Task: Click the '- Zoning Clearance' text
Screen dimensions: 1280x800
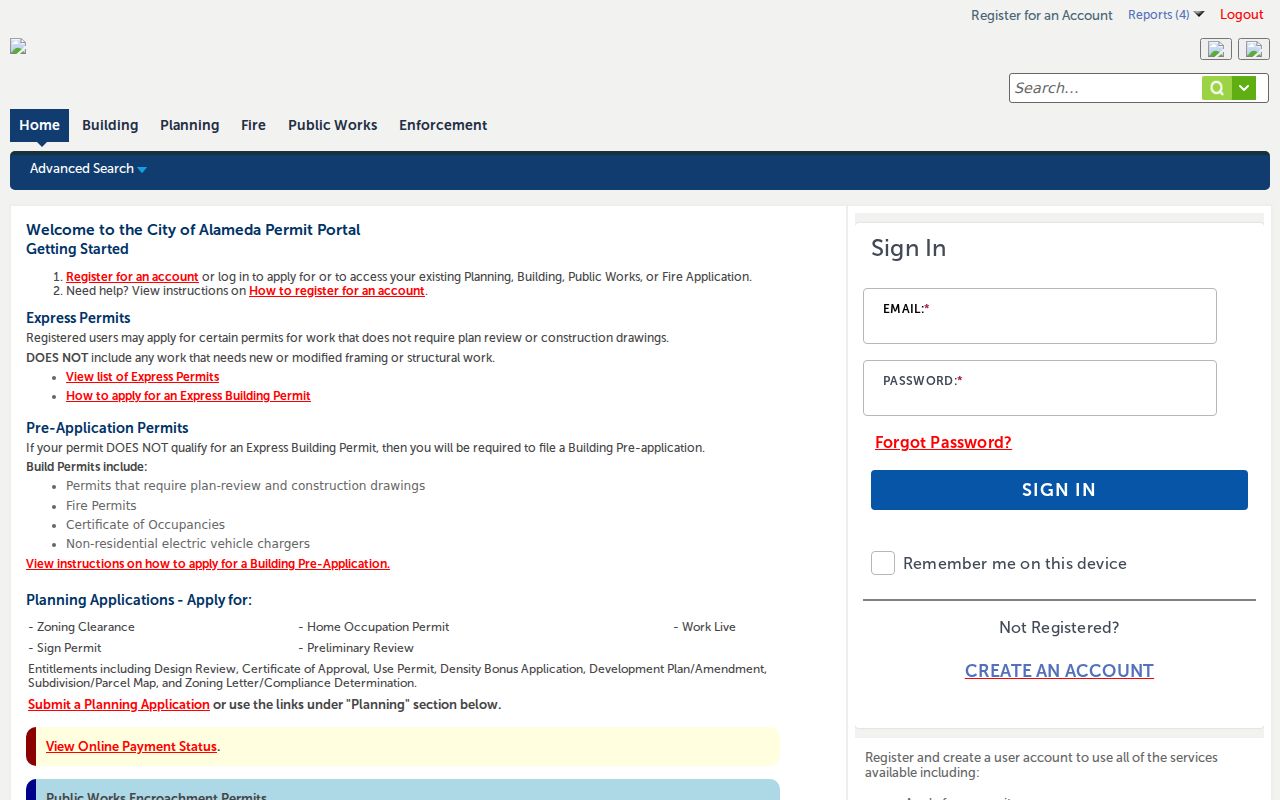Action: coord(81,627)
